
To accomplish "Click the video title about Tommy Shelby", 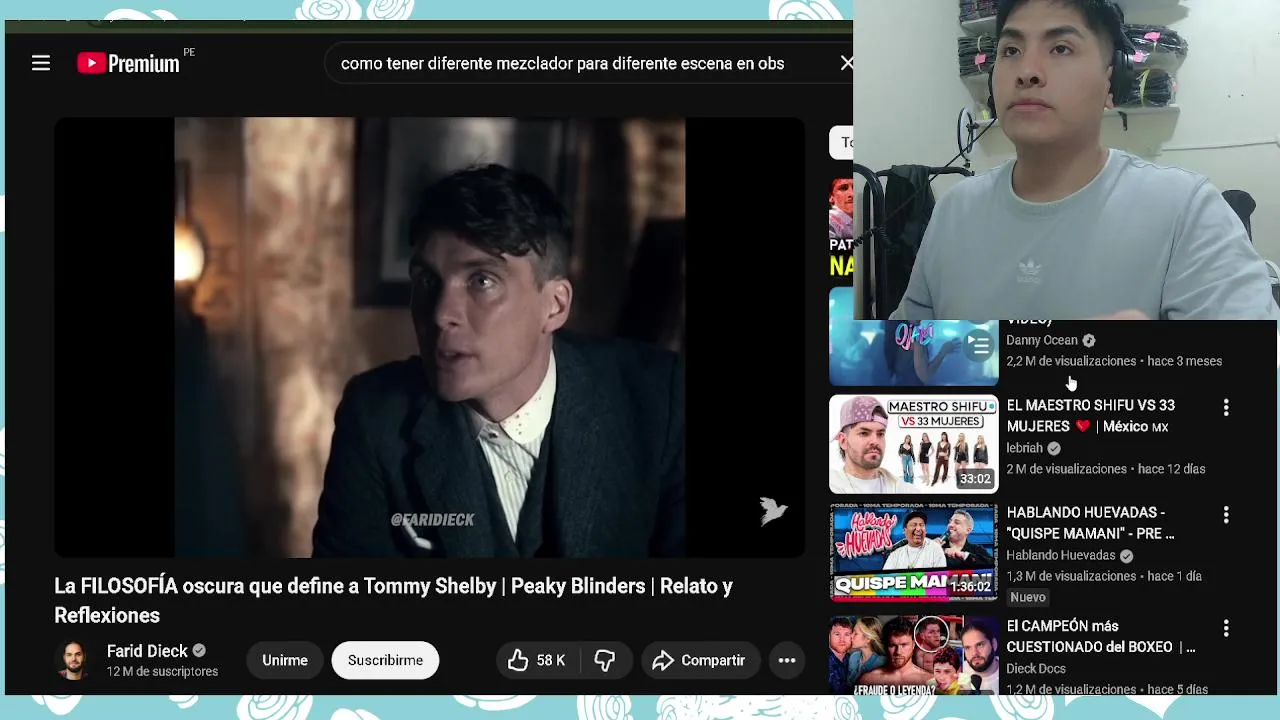I will [393, 600].
